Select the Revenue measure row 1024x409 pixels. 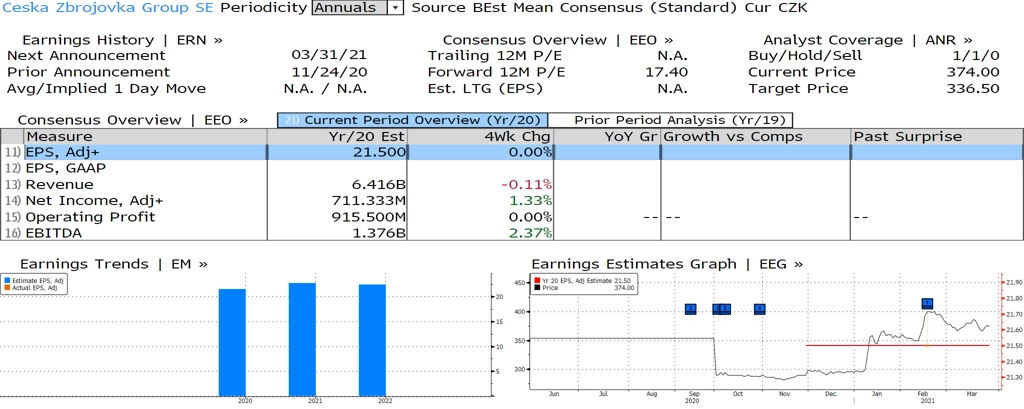(512, 184)
